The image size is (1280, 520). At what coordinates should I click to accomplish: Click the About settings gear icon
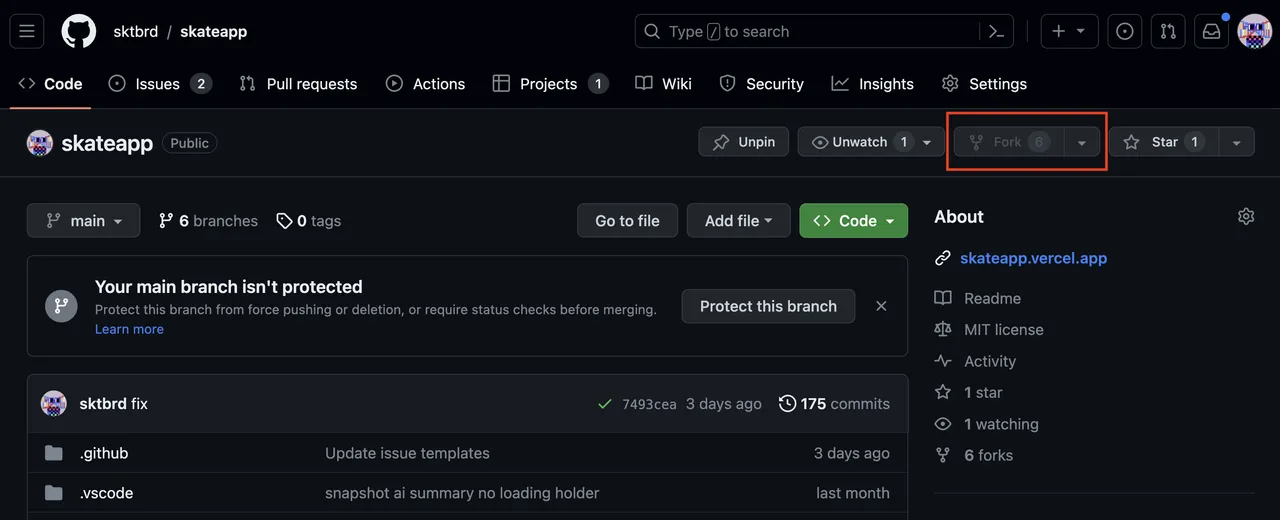[1246, 216]
